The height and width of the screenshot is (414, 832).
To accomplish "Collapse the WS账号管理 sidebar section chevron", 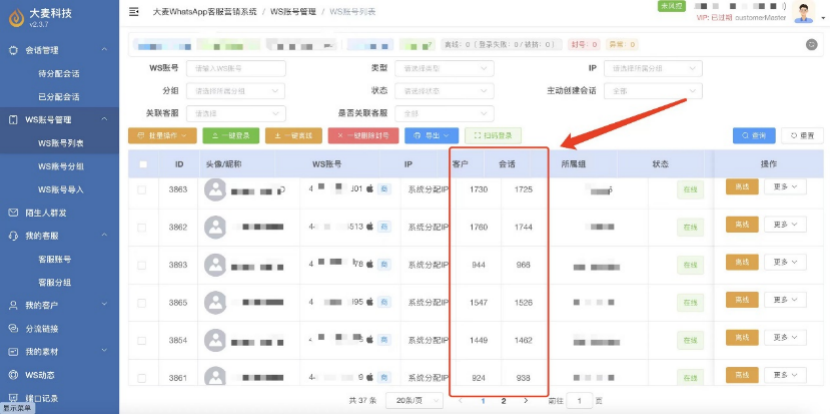I will [105, 119].
